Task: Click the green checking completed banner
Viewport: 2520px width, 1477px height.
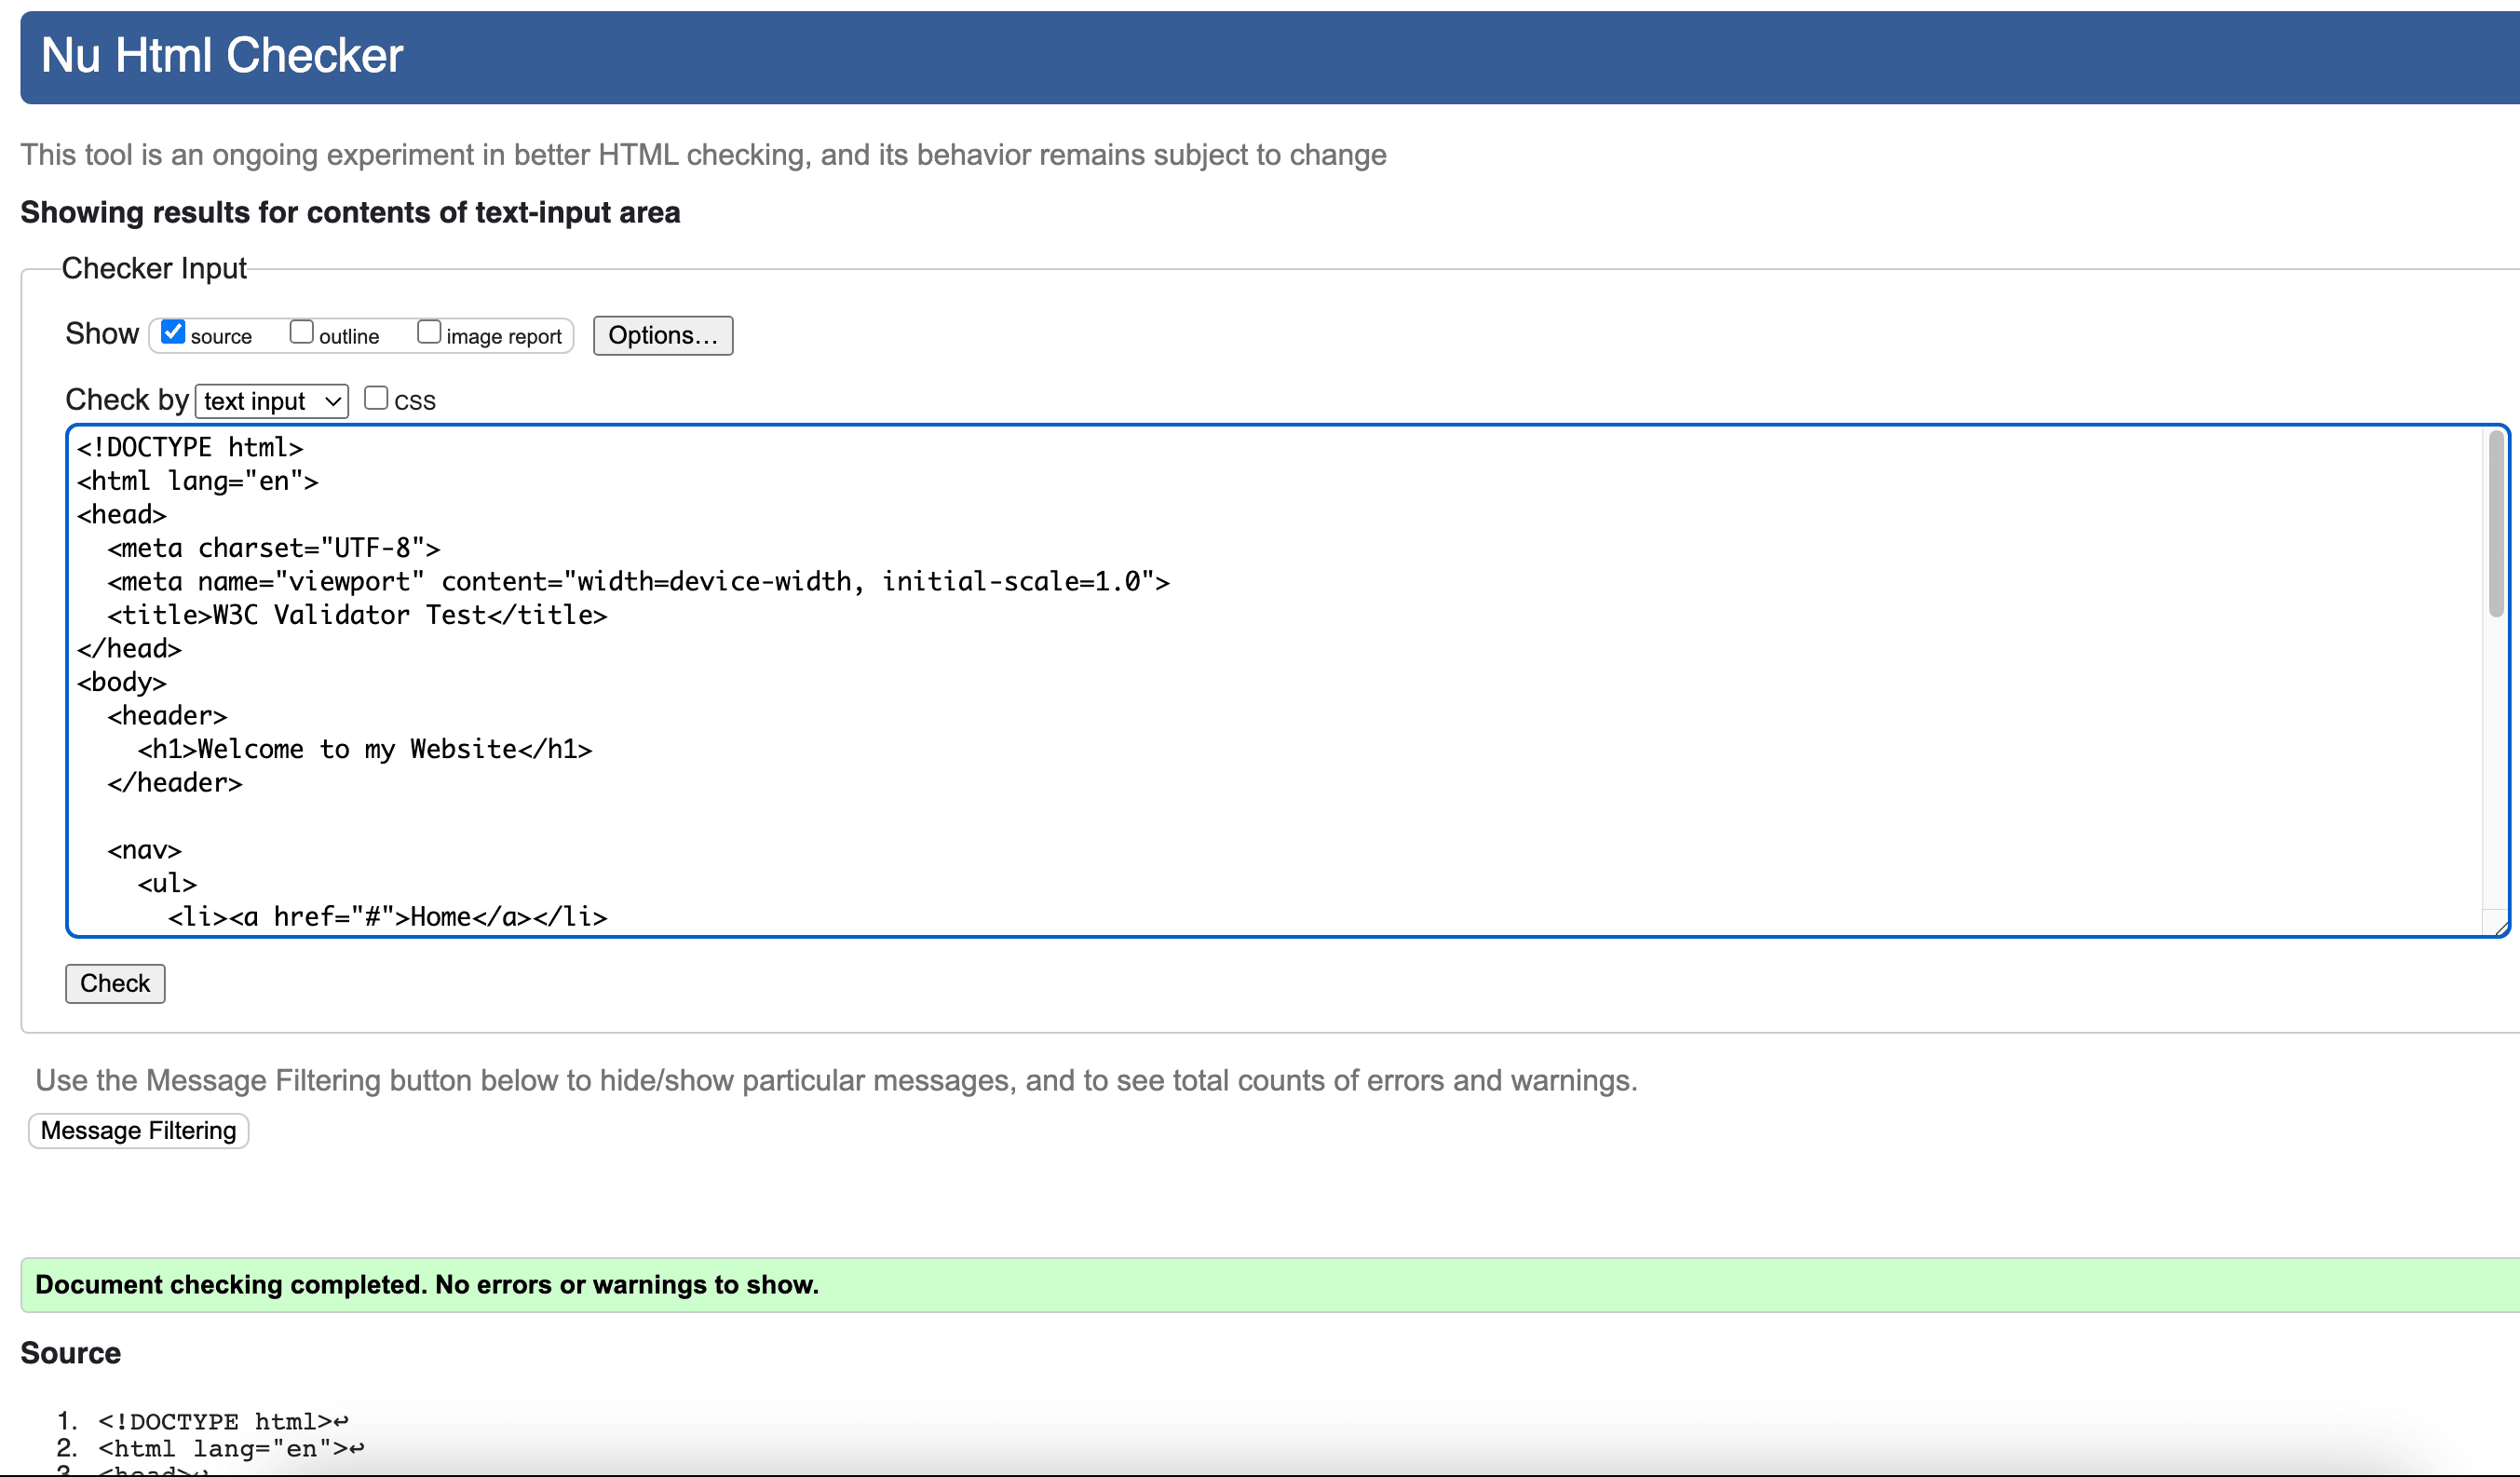Action: (x=427, y=1284)
